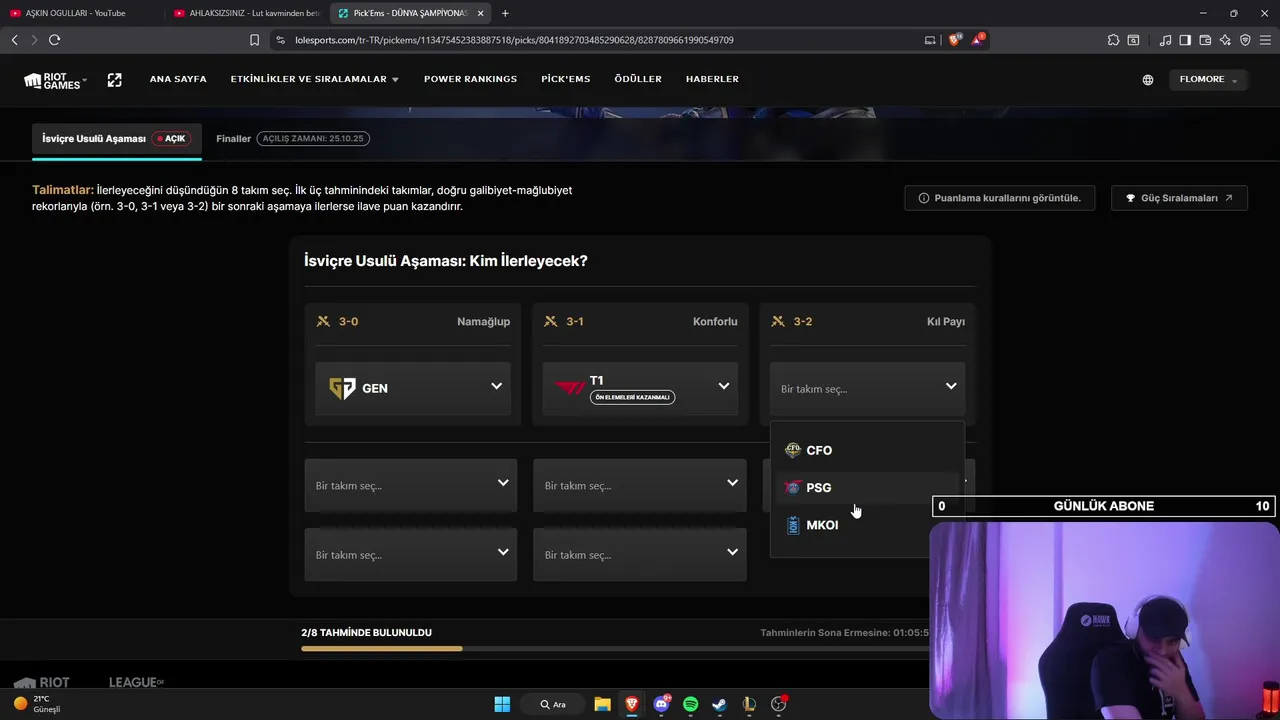Viewport: 1280px width, 720px height.
Task: Reload the page with refresh icon
Action: (54, 40)
